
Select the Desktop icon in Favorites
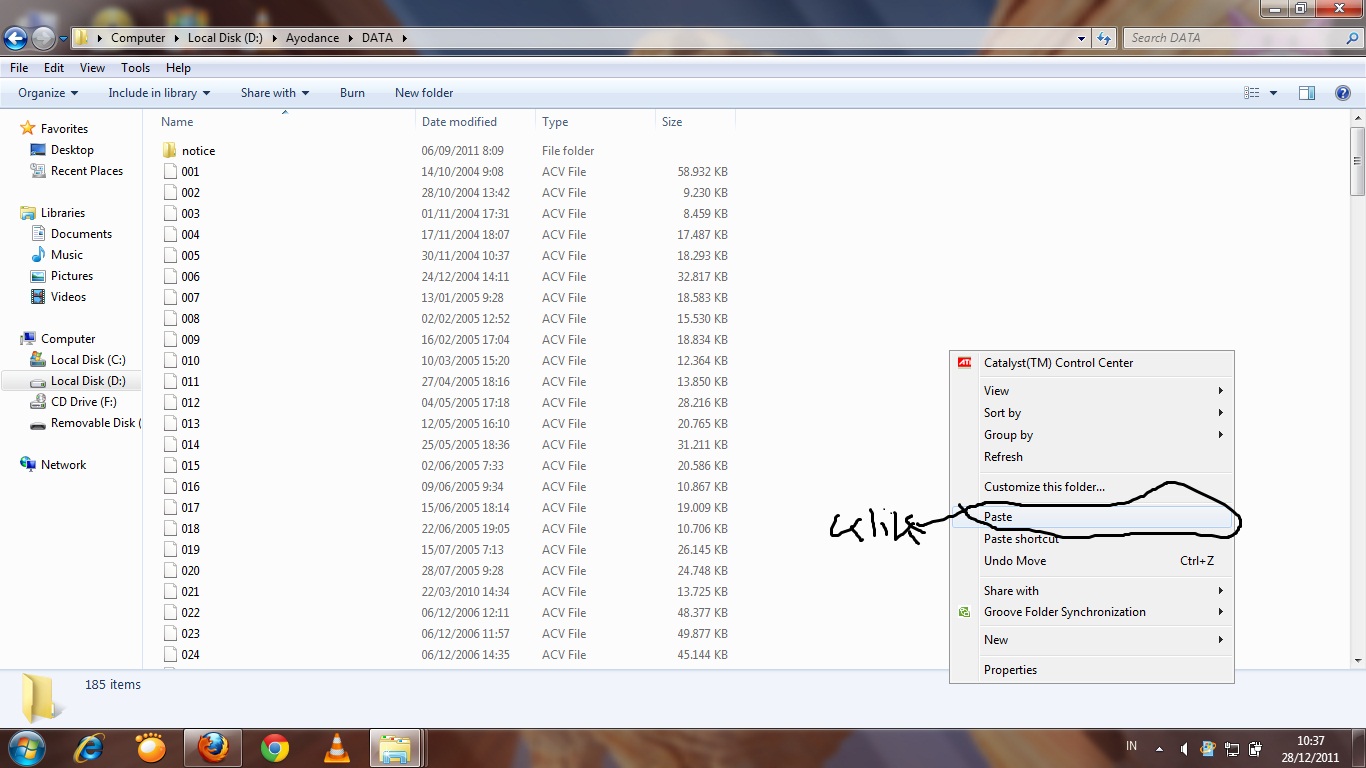point(38,150)
